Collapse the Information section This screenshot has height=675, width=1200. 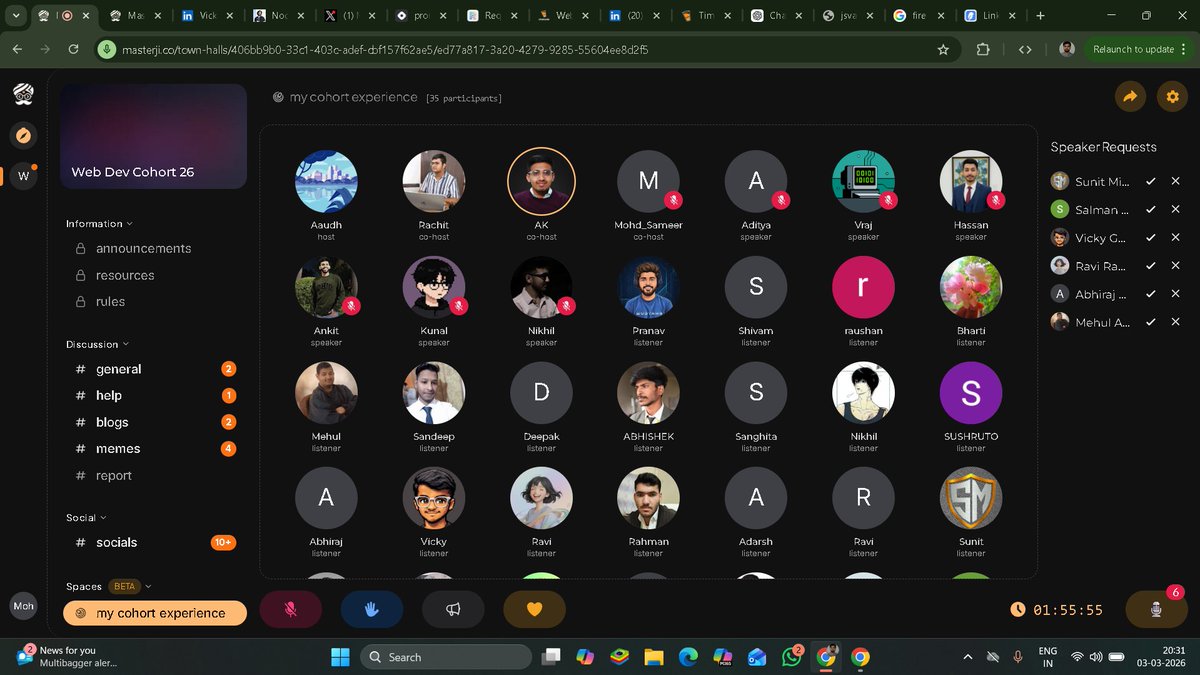pyautogui.click(x=99, y=224)
